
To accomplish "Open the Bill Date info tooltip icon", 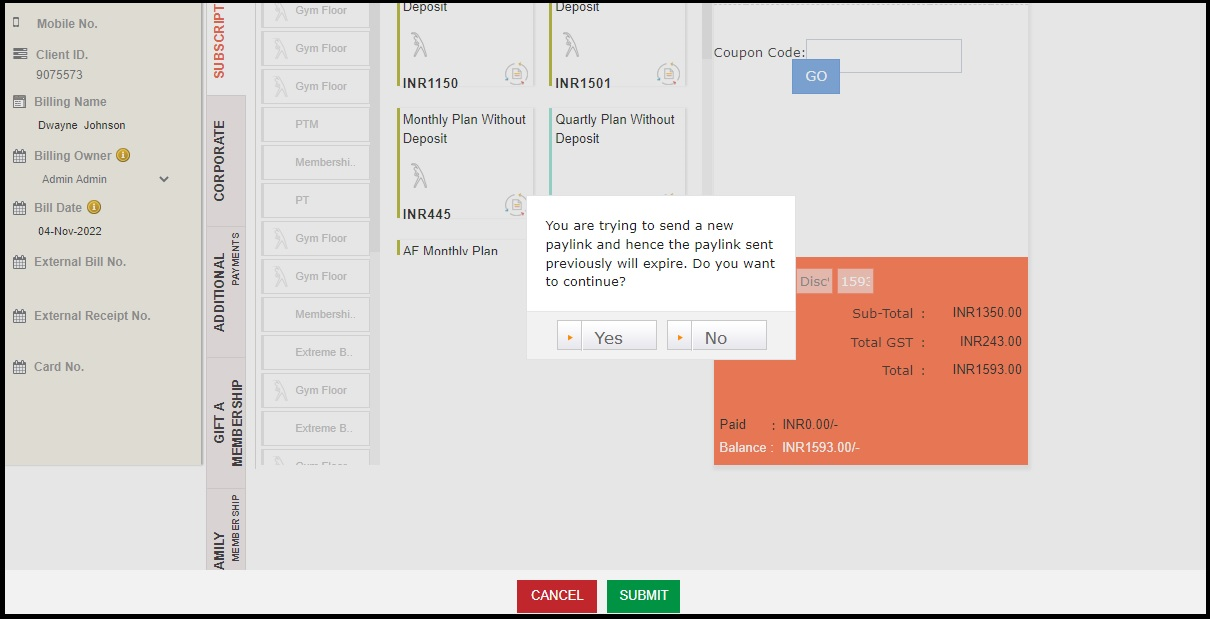I will 94,207.
